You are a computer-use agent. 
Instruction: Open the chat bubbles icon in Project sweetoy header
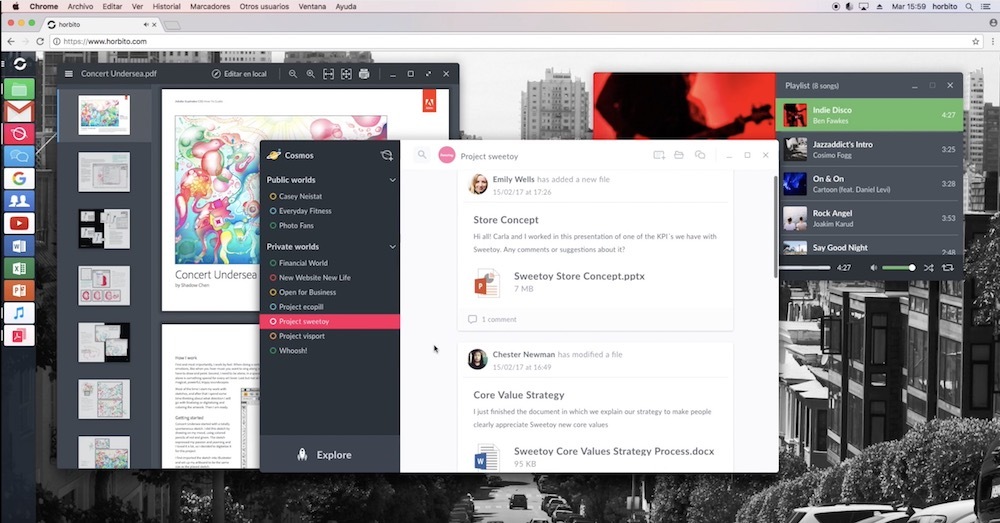(700, 155)
